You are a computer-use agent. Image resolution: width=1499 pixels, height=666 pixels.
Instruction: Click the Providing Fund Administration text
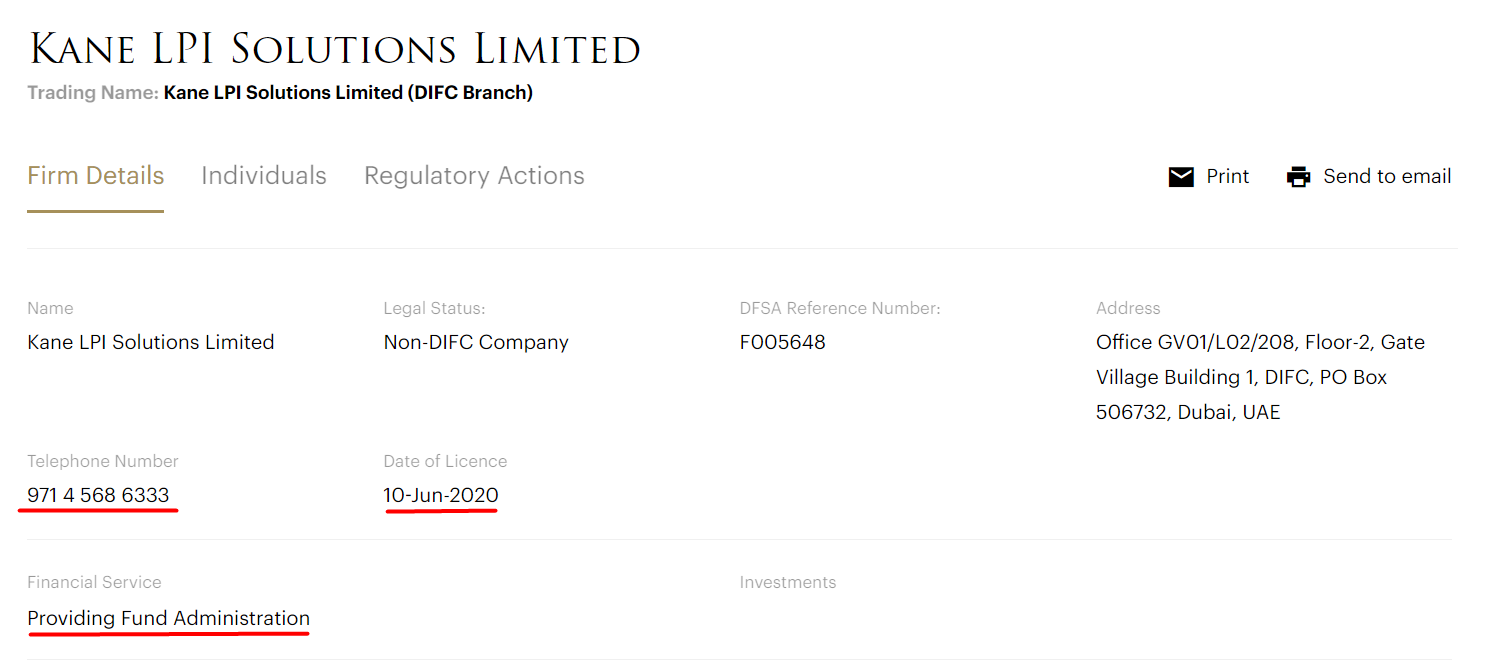(168, 618)
